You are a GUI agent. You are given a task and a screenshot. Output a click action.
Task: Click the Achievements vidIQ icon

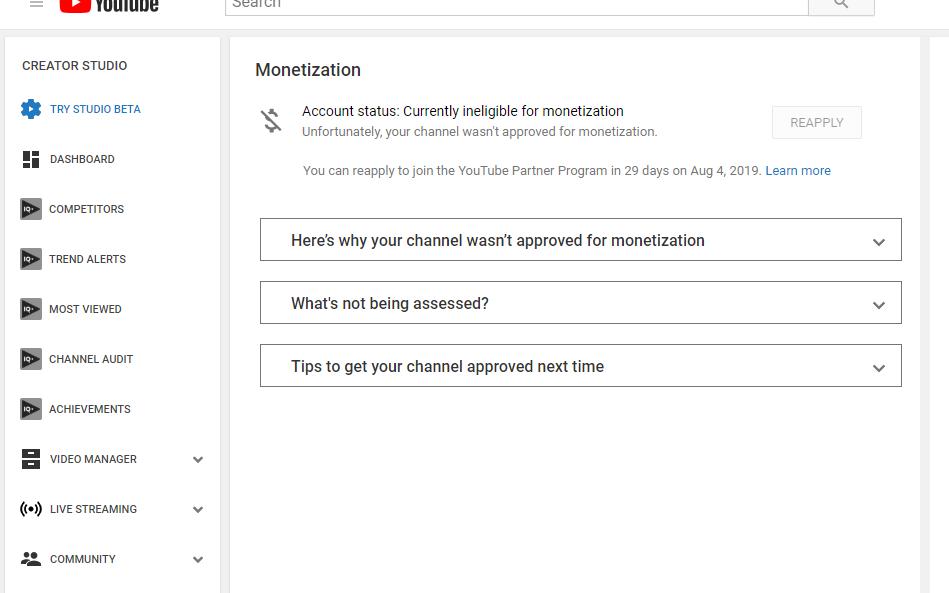point(31,409)
